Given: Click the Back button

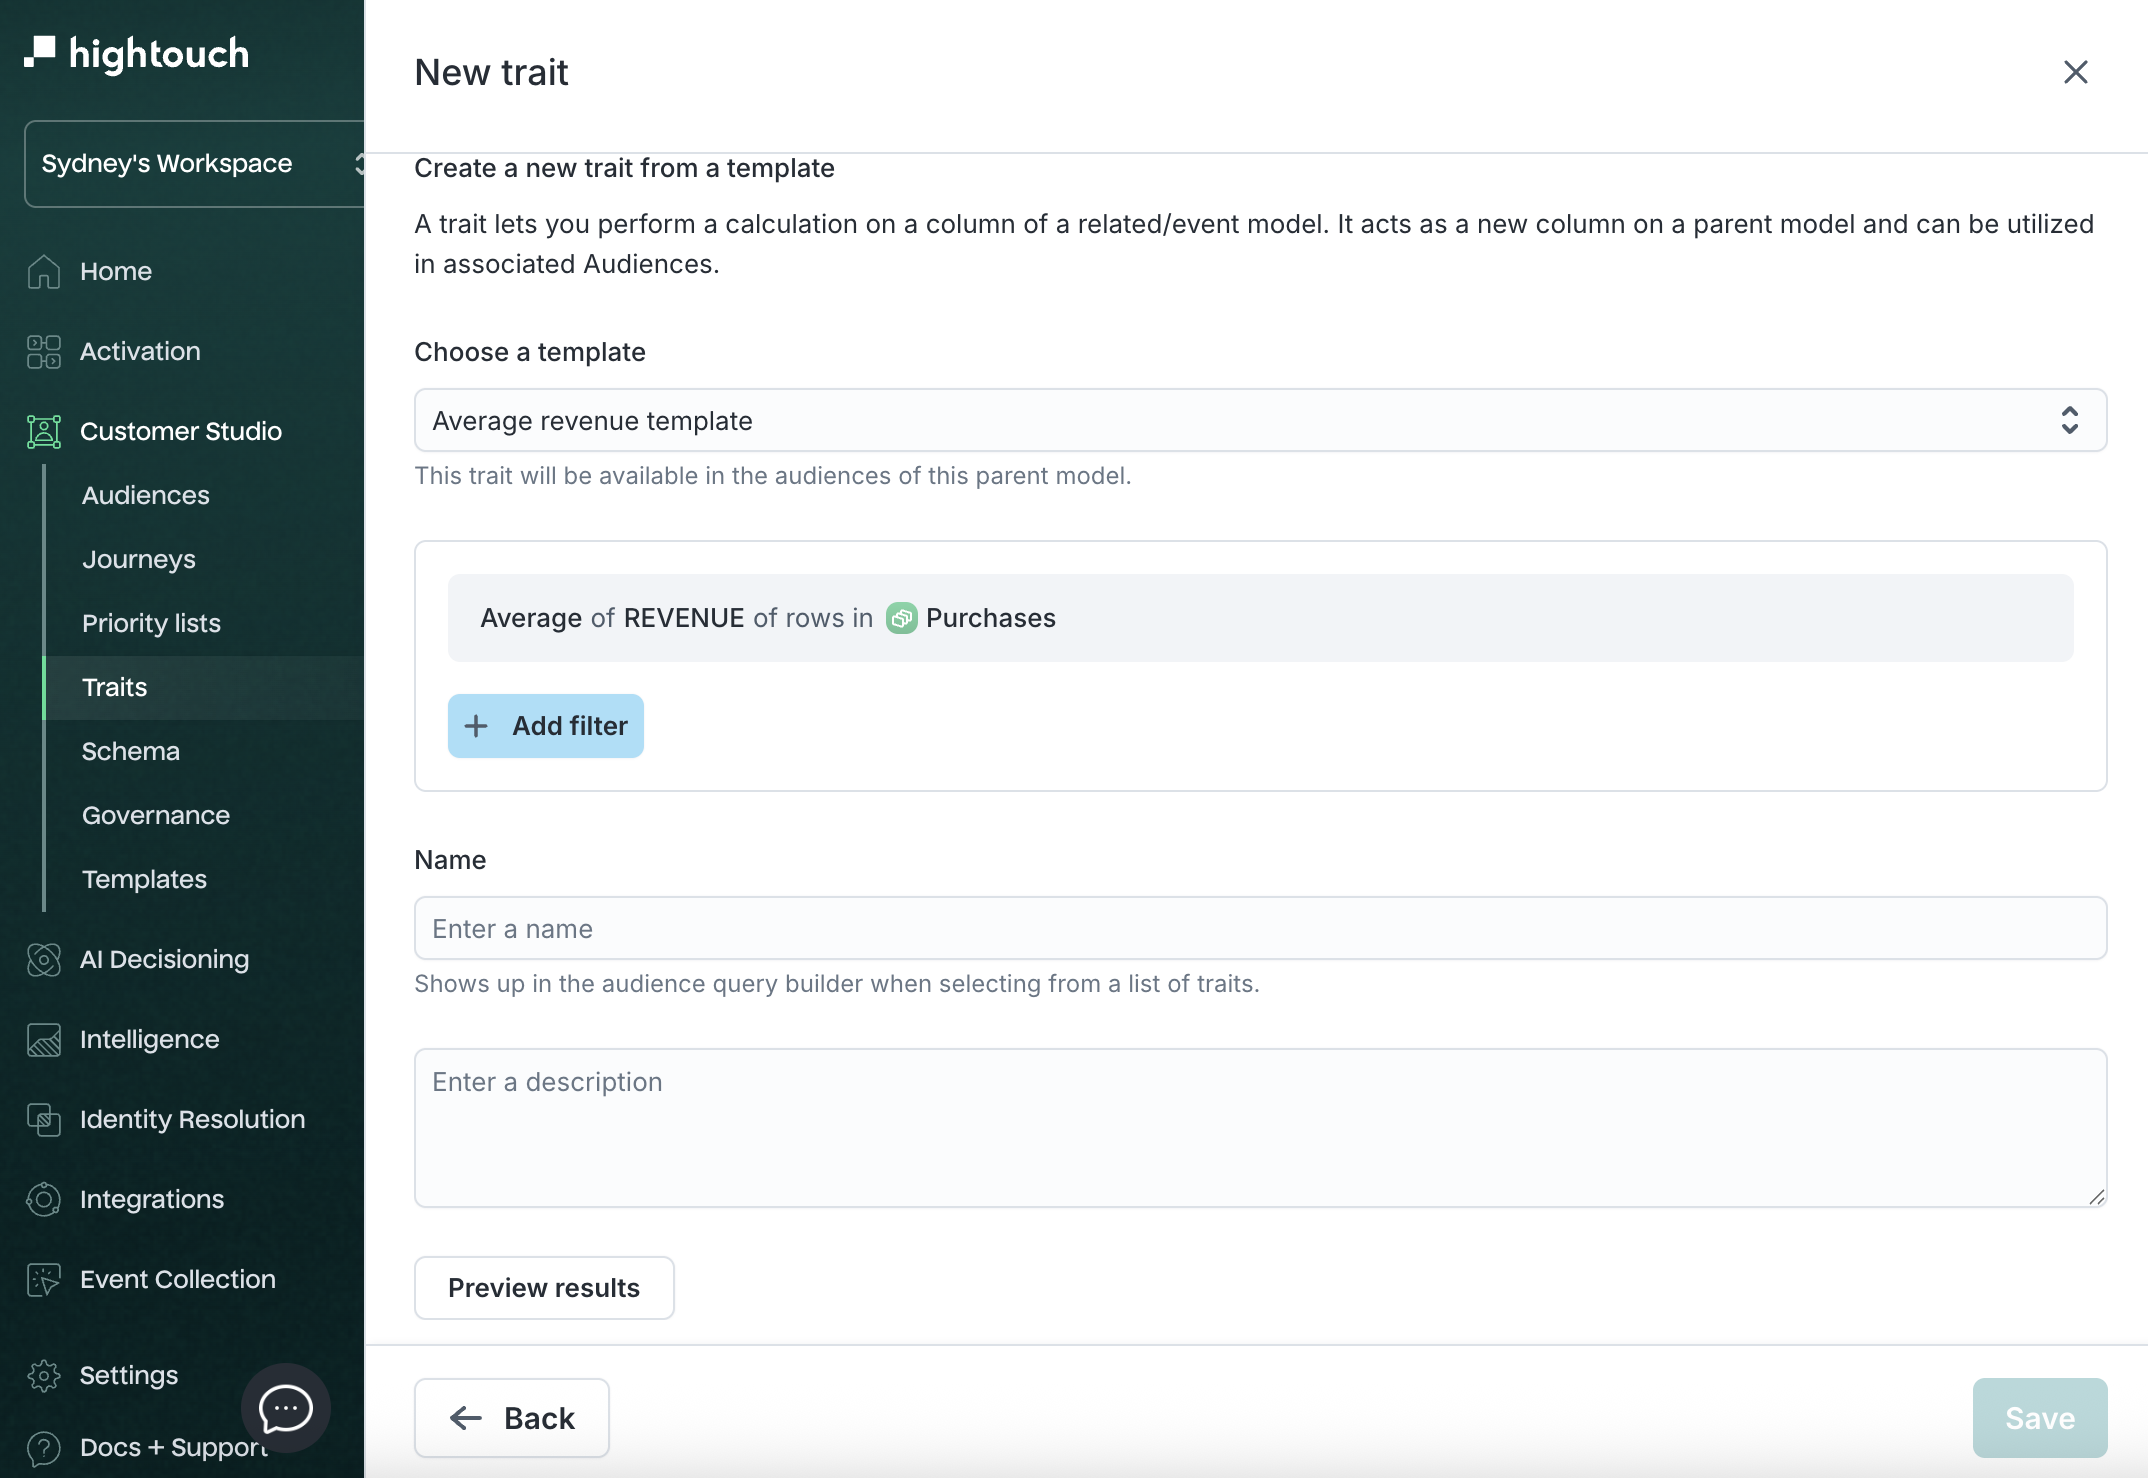Looking at the screenshot, I should [512, 1418].
